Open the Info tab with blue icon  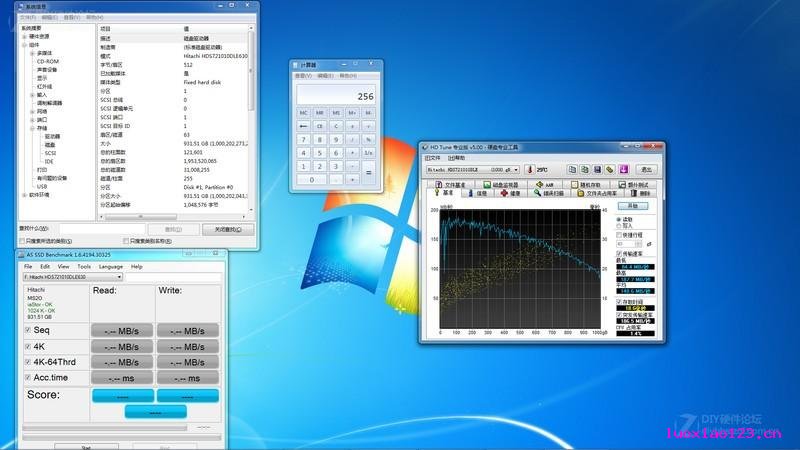click(478, 193)
